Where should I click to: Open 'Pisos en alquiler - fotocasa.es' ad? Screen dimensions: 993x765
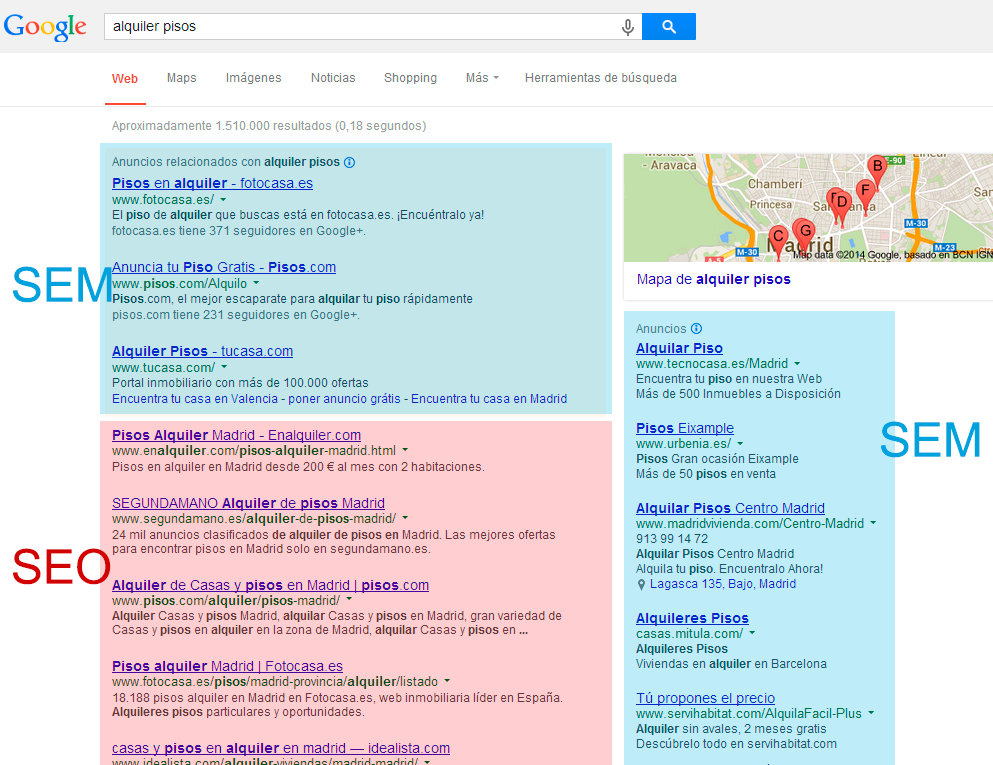tap(212, 183)
